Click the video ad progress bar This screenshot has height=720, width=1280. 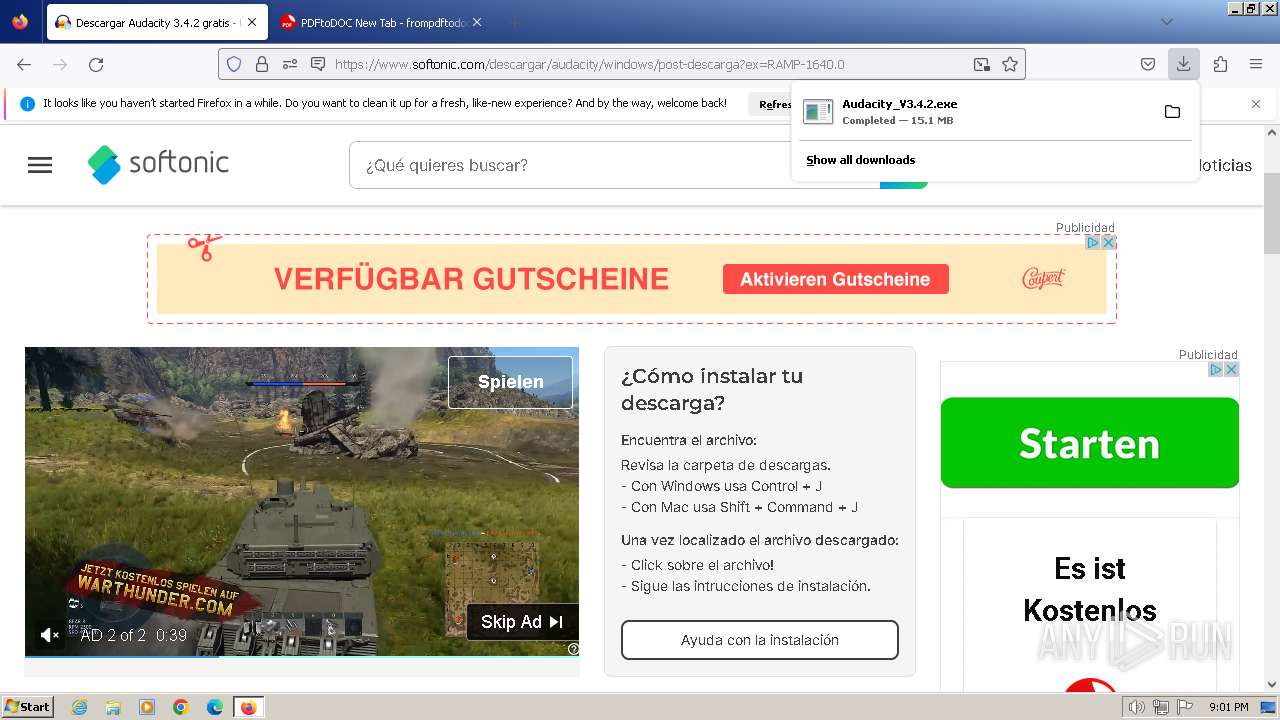tap(302, 656)
